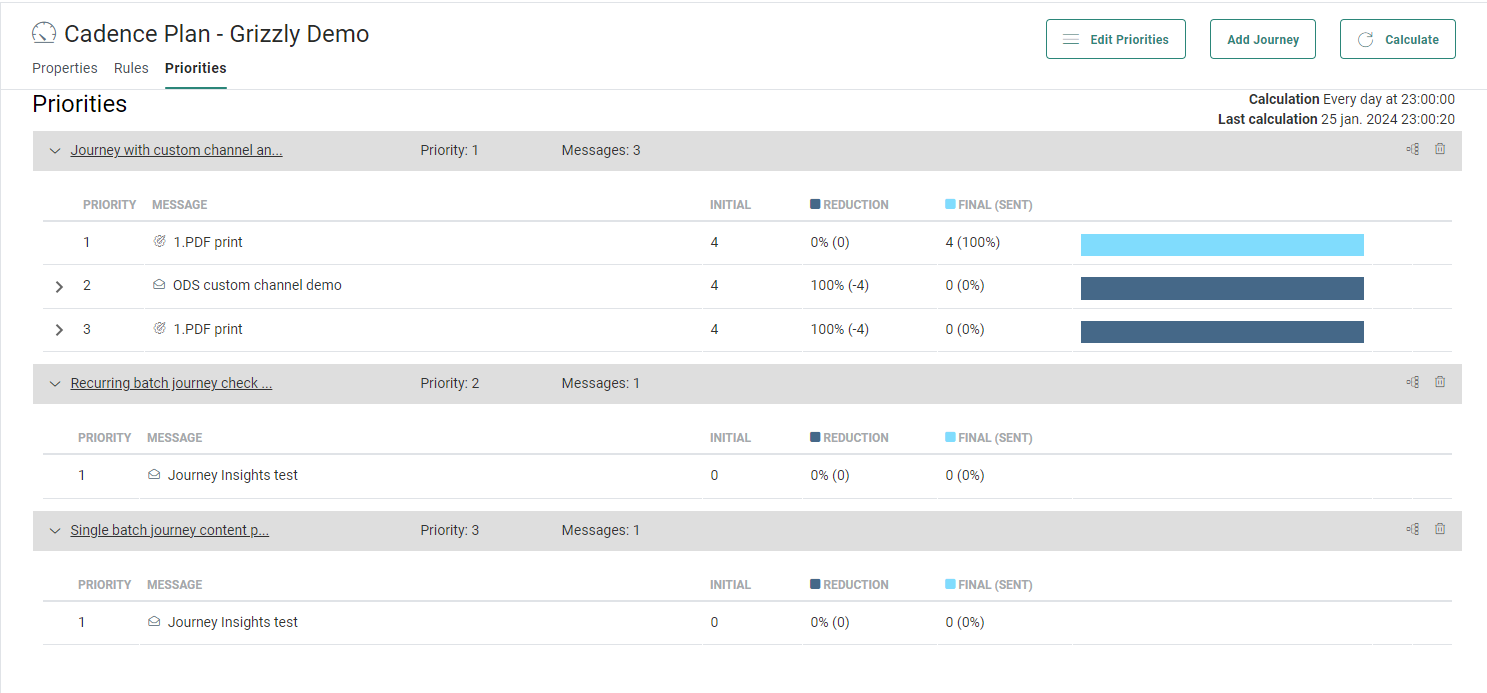This screenshot has width=1487, height=693.
Task: Open journey flow icon in Recurring batch journey row
Action: (1412, 382)
